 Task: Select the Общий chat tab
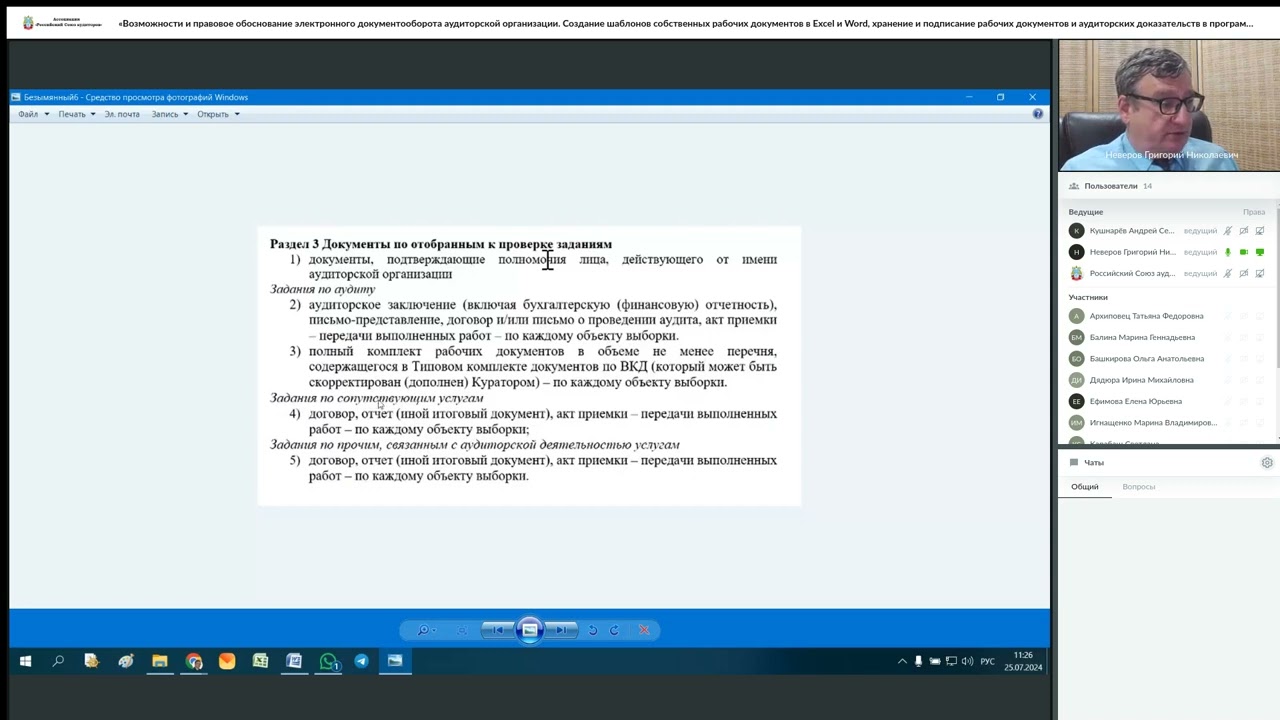tap(1084, 487)
